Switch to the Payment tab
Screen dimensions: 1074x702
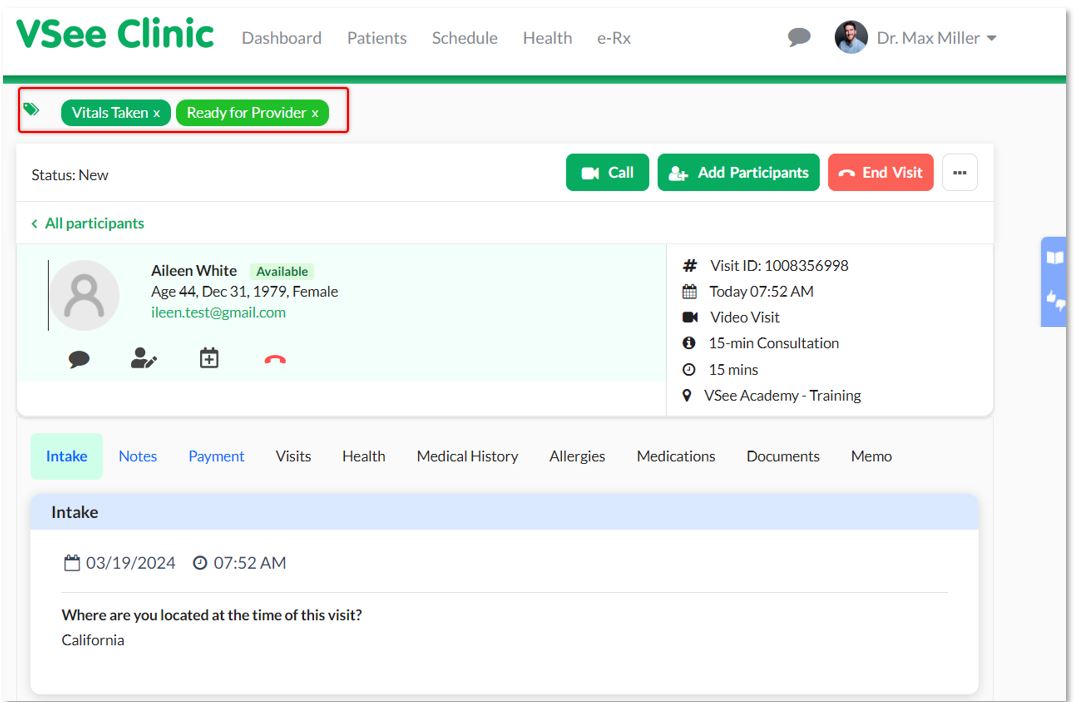(x=216, y=456)
